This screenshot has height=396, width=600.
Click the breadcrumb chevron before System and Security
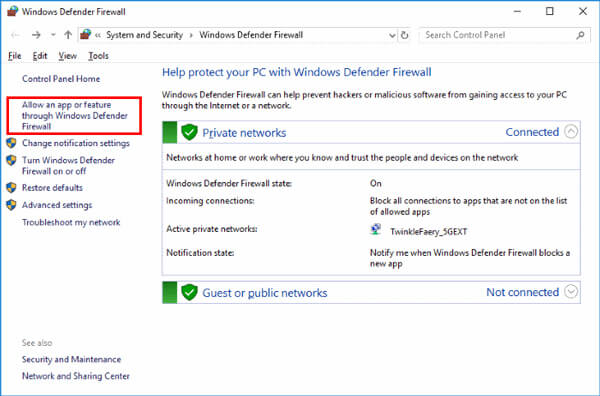tap(98, 35)
